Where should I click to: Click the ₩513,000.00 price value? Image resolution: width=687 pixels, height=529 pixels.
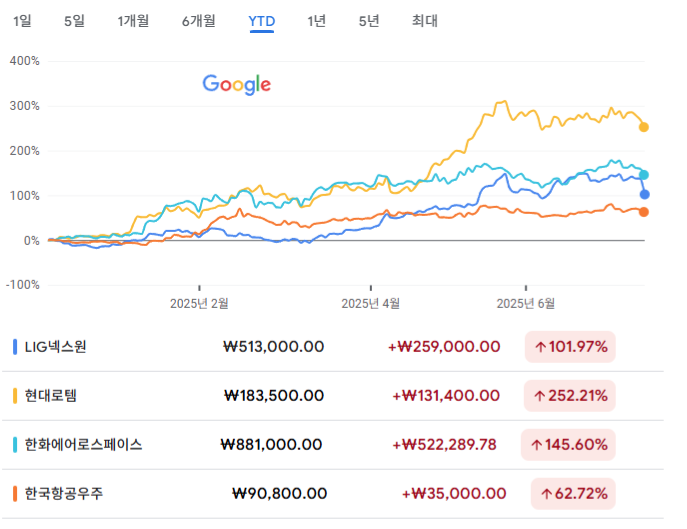273,347
